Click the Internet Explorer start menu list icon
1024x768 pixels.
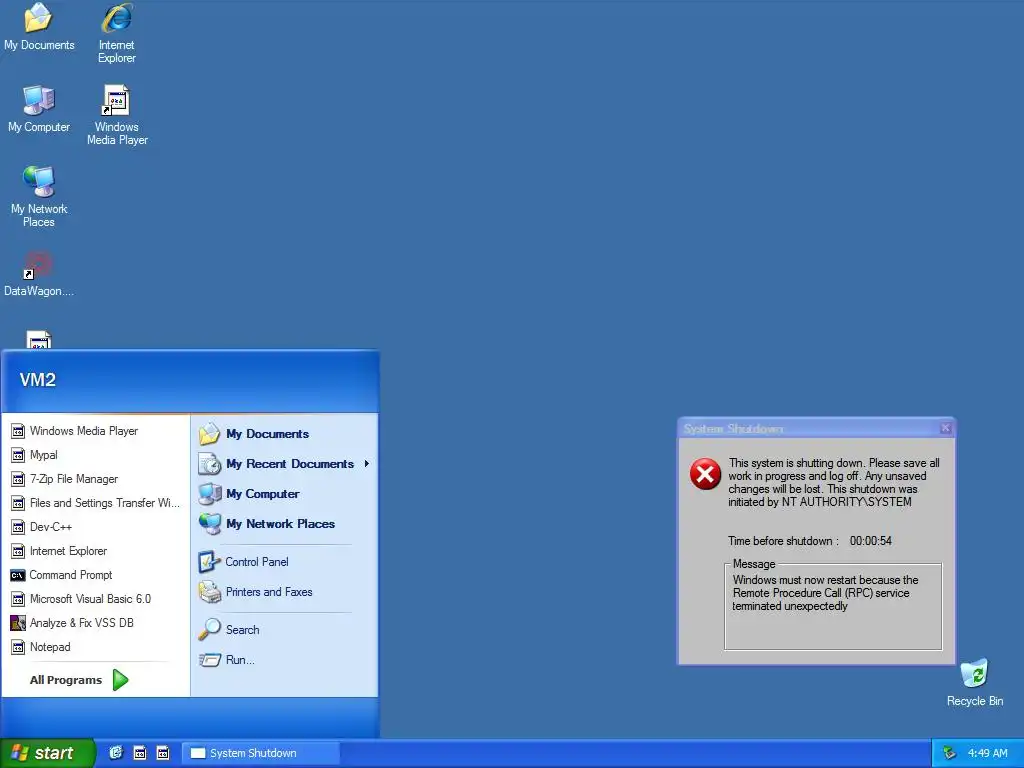18,551
